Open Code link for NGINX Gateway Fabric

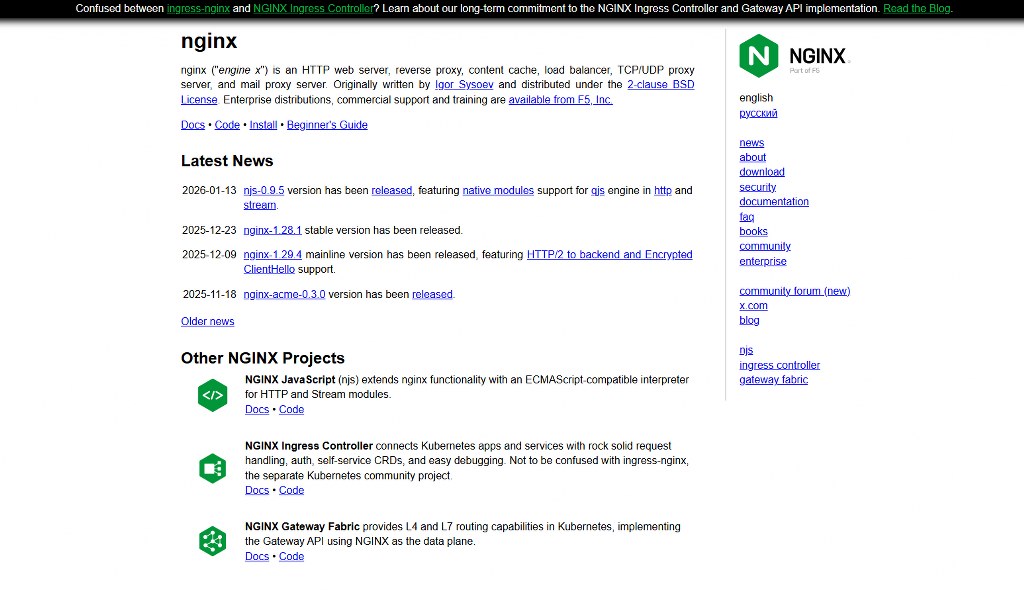291,556
